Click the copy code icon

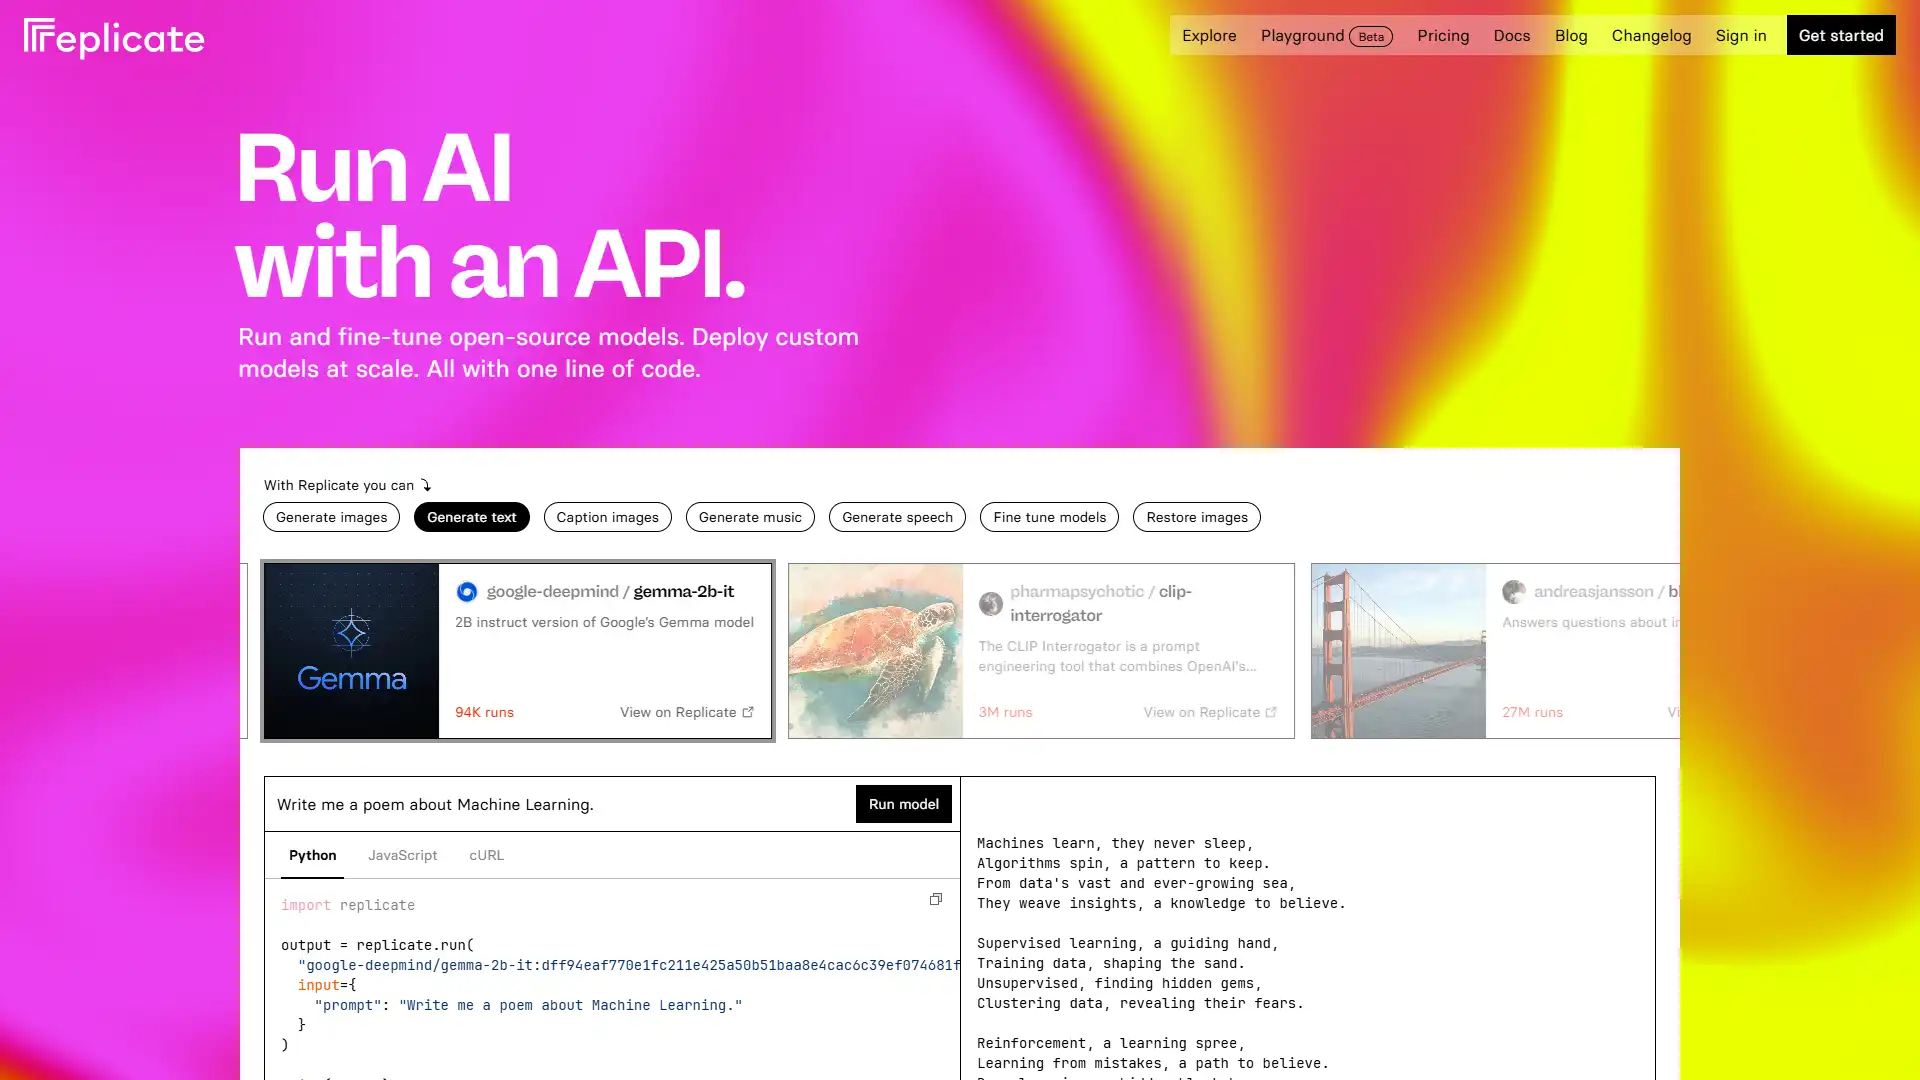[935, 899]
